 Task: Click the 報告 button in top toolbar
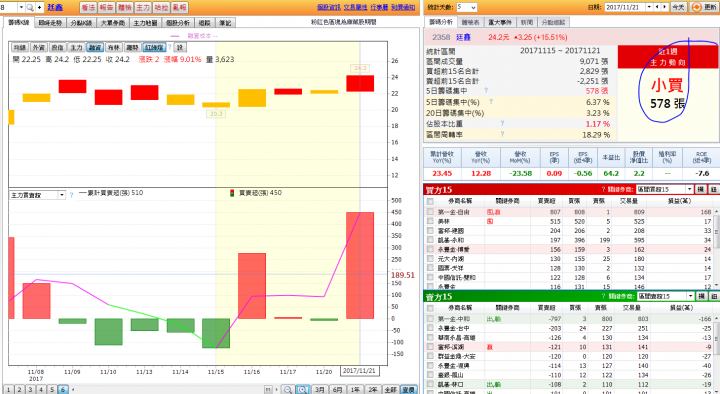[x=107, y=7]
